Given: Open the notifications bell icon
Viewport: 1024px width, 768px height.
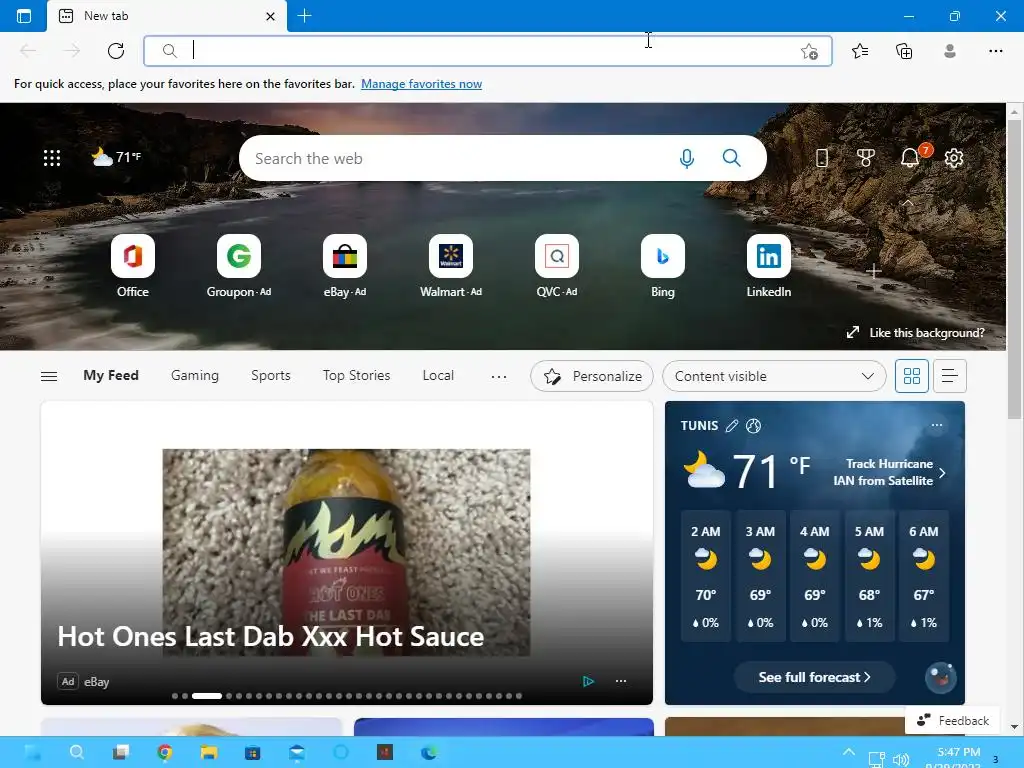Looking at the screenshot, I should pyautogui.click(x=910, y=157).
